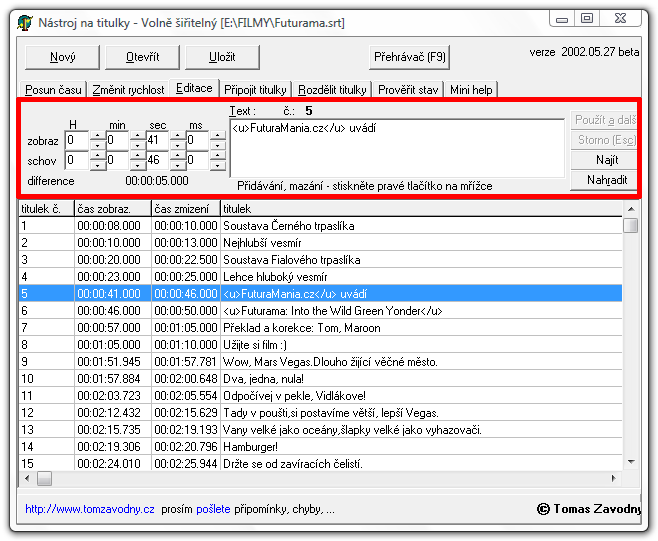The height and width of the screenshot is (541, 658).
Task: Focus the schov hours field
Action: point(77,160)
